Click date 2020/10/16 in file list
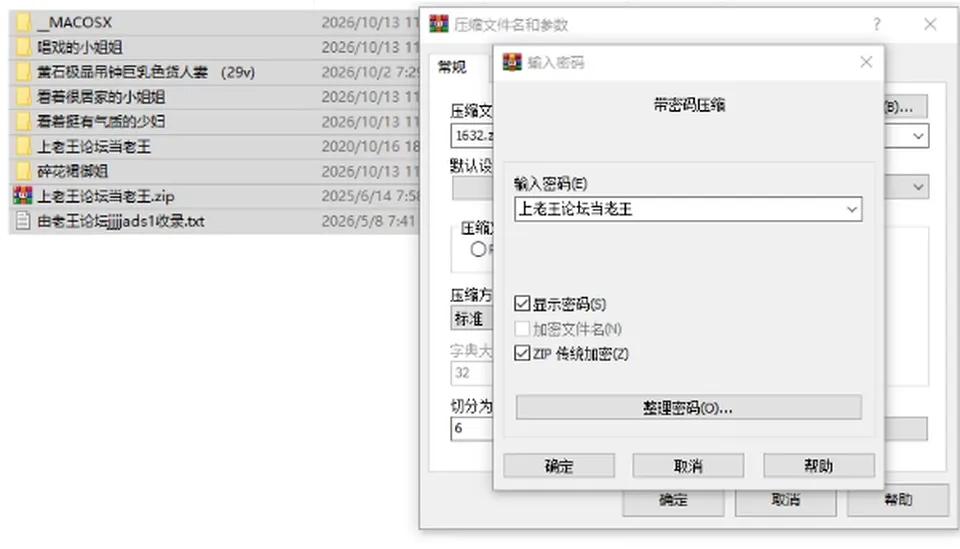Image resolution: width=960 pixels, height=549 pixels. point(370,146)
